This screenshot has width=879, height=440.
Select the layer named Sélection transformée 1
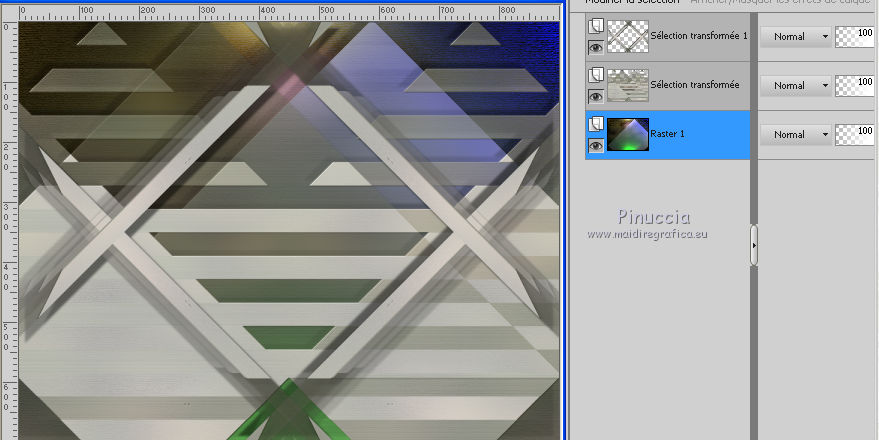pyautogui.click(x=698, y=35)
